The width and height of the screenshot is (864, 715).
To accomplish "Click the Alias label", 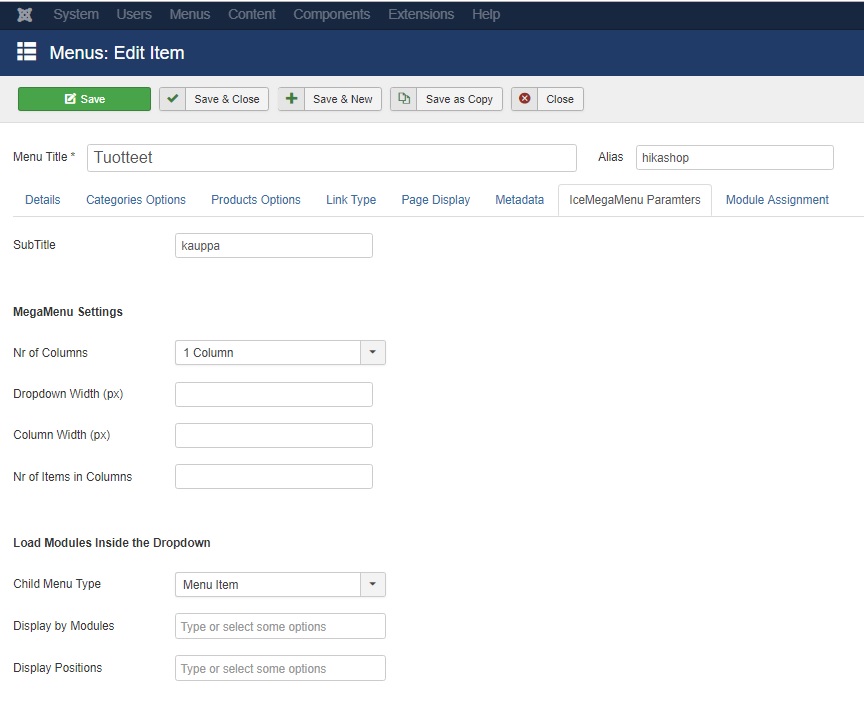I will pyautogui.click(x=611, y=157).
